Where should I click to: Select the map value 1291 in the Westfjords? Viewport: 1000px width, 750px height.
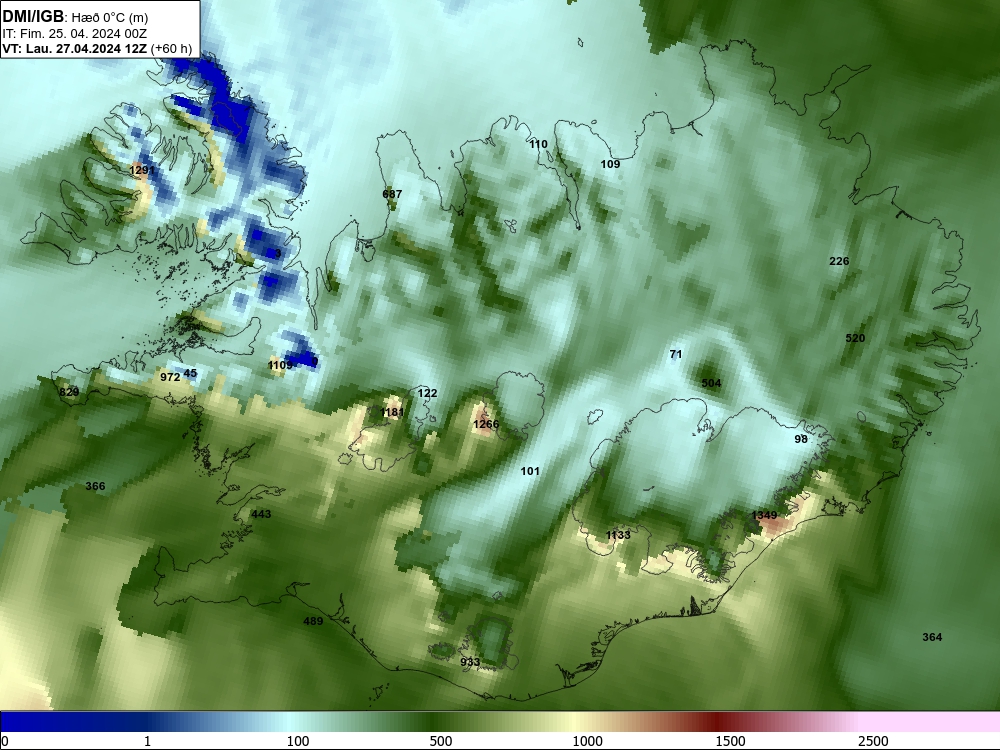[x=142, y=170]
